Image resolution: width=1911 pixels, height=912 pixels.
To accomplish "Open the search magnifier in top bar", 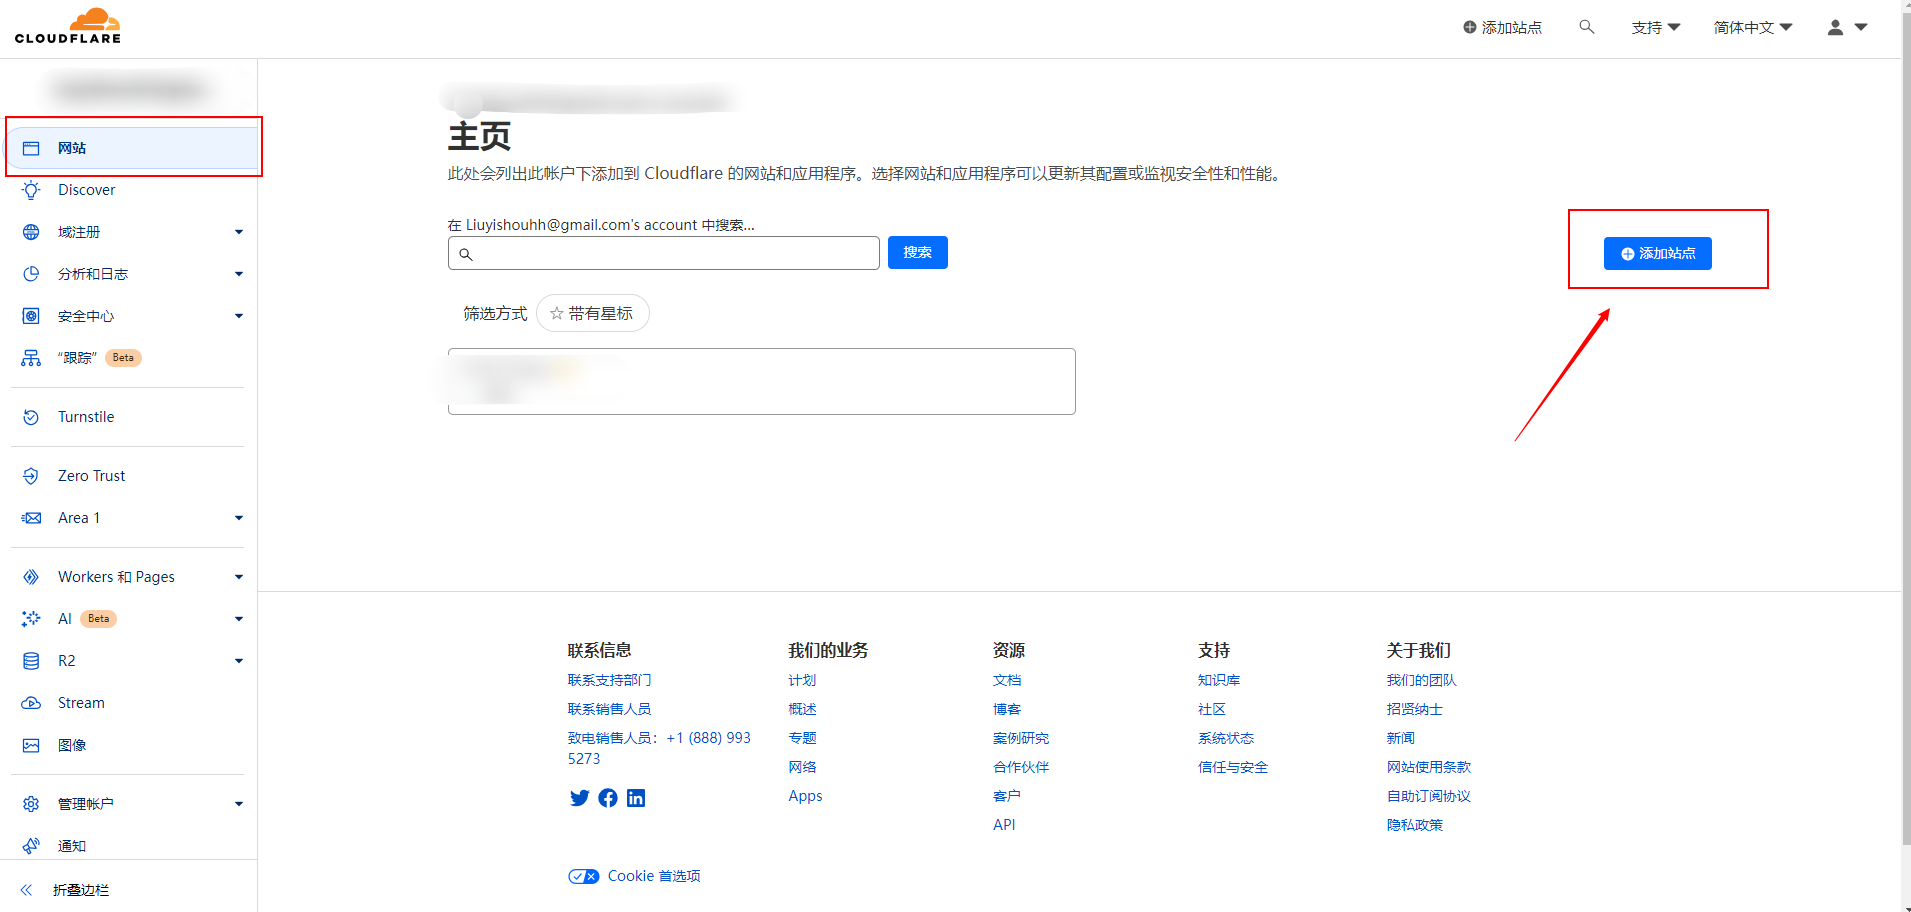I will pyautogui.click(x=1586, y=27).
